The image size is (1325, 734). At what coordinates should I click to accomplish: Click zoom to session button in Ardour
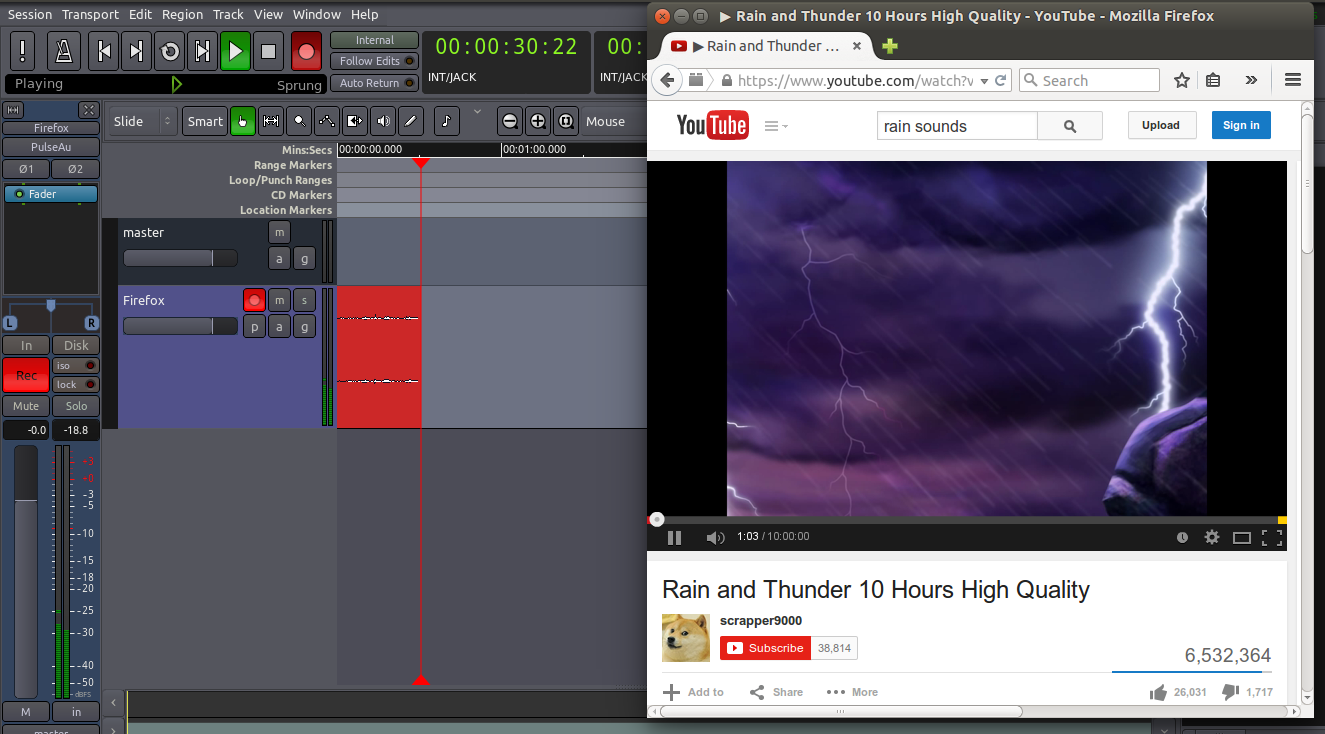click(x=566, y=121)
